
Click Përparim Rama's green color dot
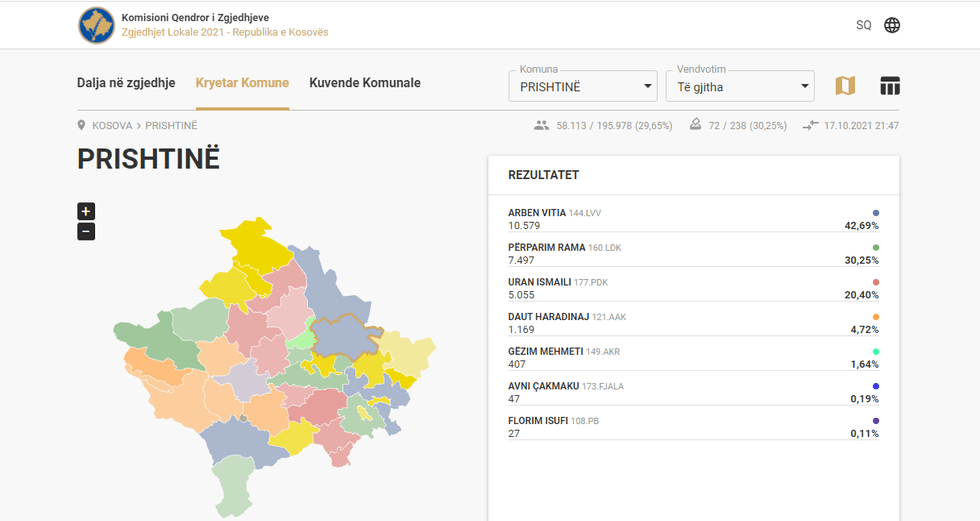click(876, 247)
